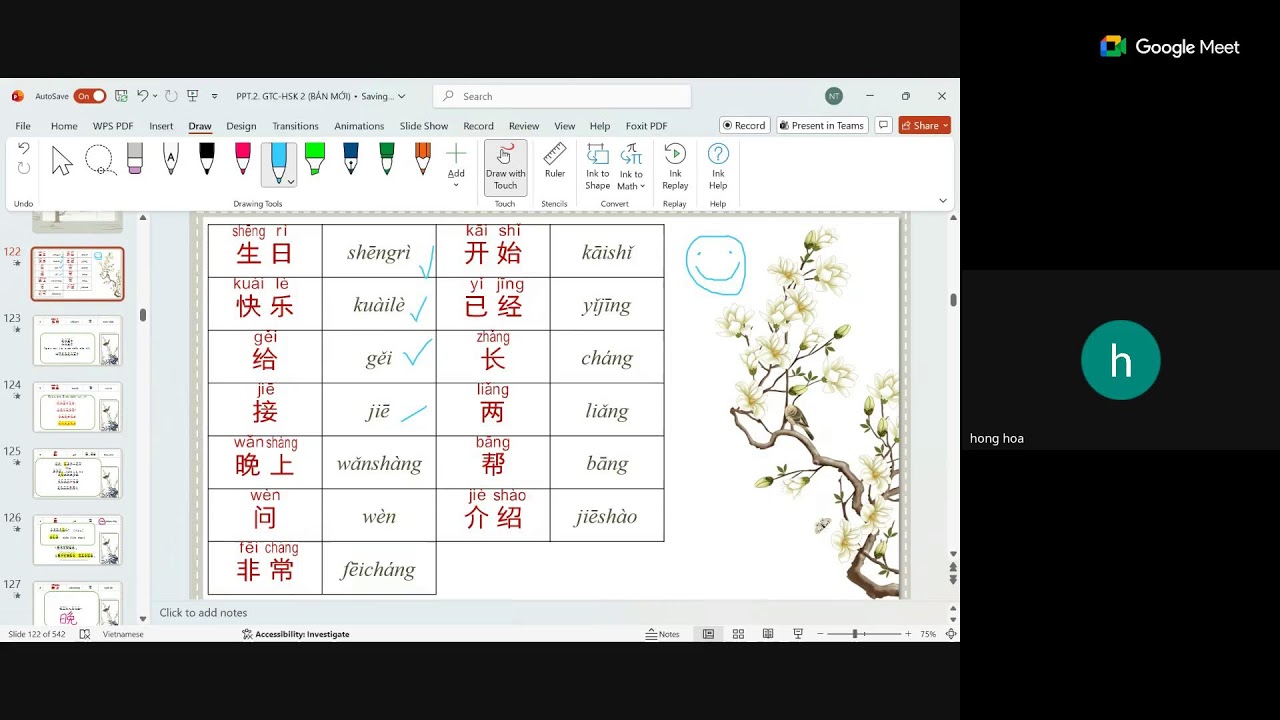Click the Vietnamese language indicator
This screenshot has height=720, width=1280.
tap(123, 634)
